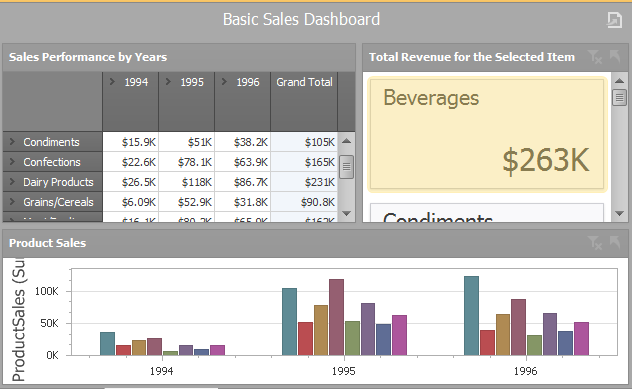This screenshot has width=632, height=389.
Task: Expand the Confections row
Action: coord(12,162)
